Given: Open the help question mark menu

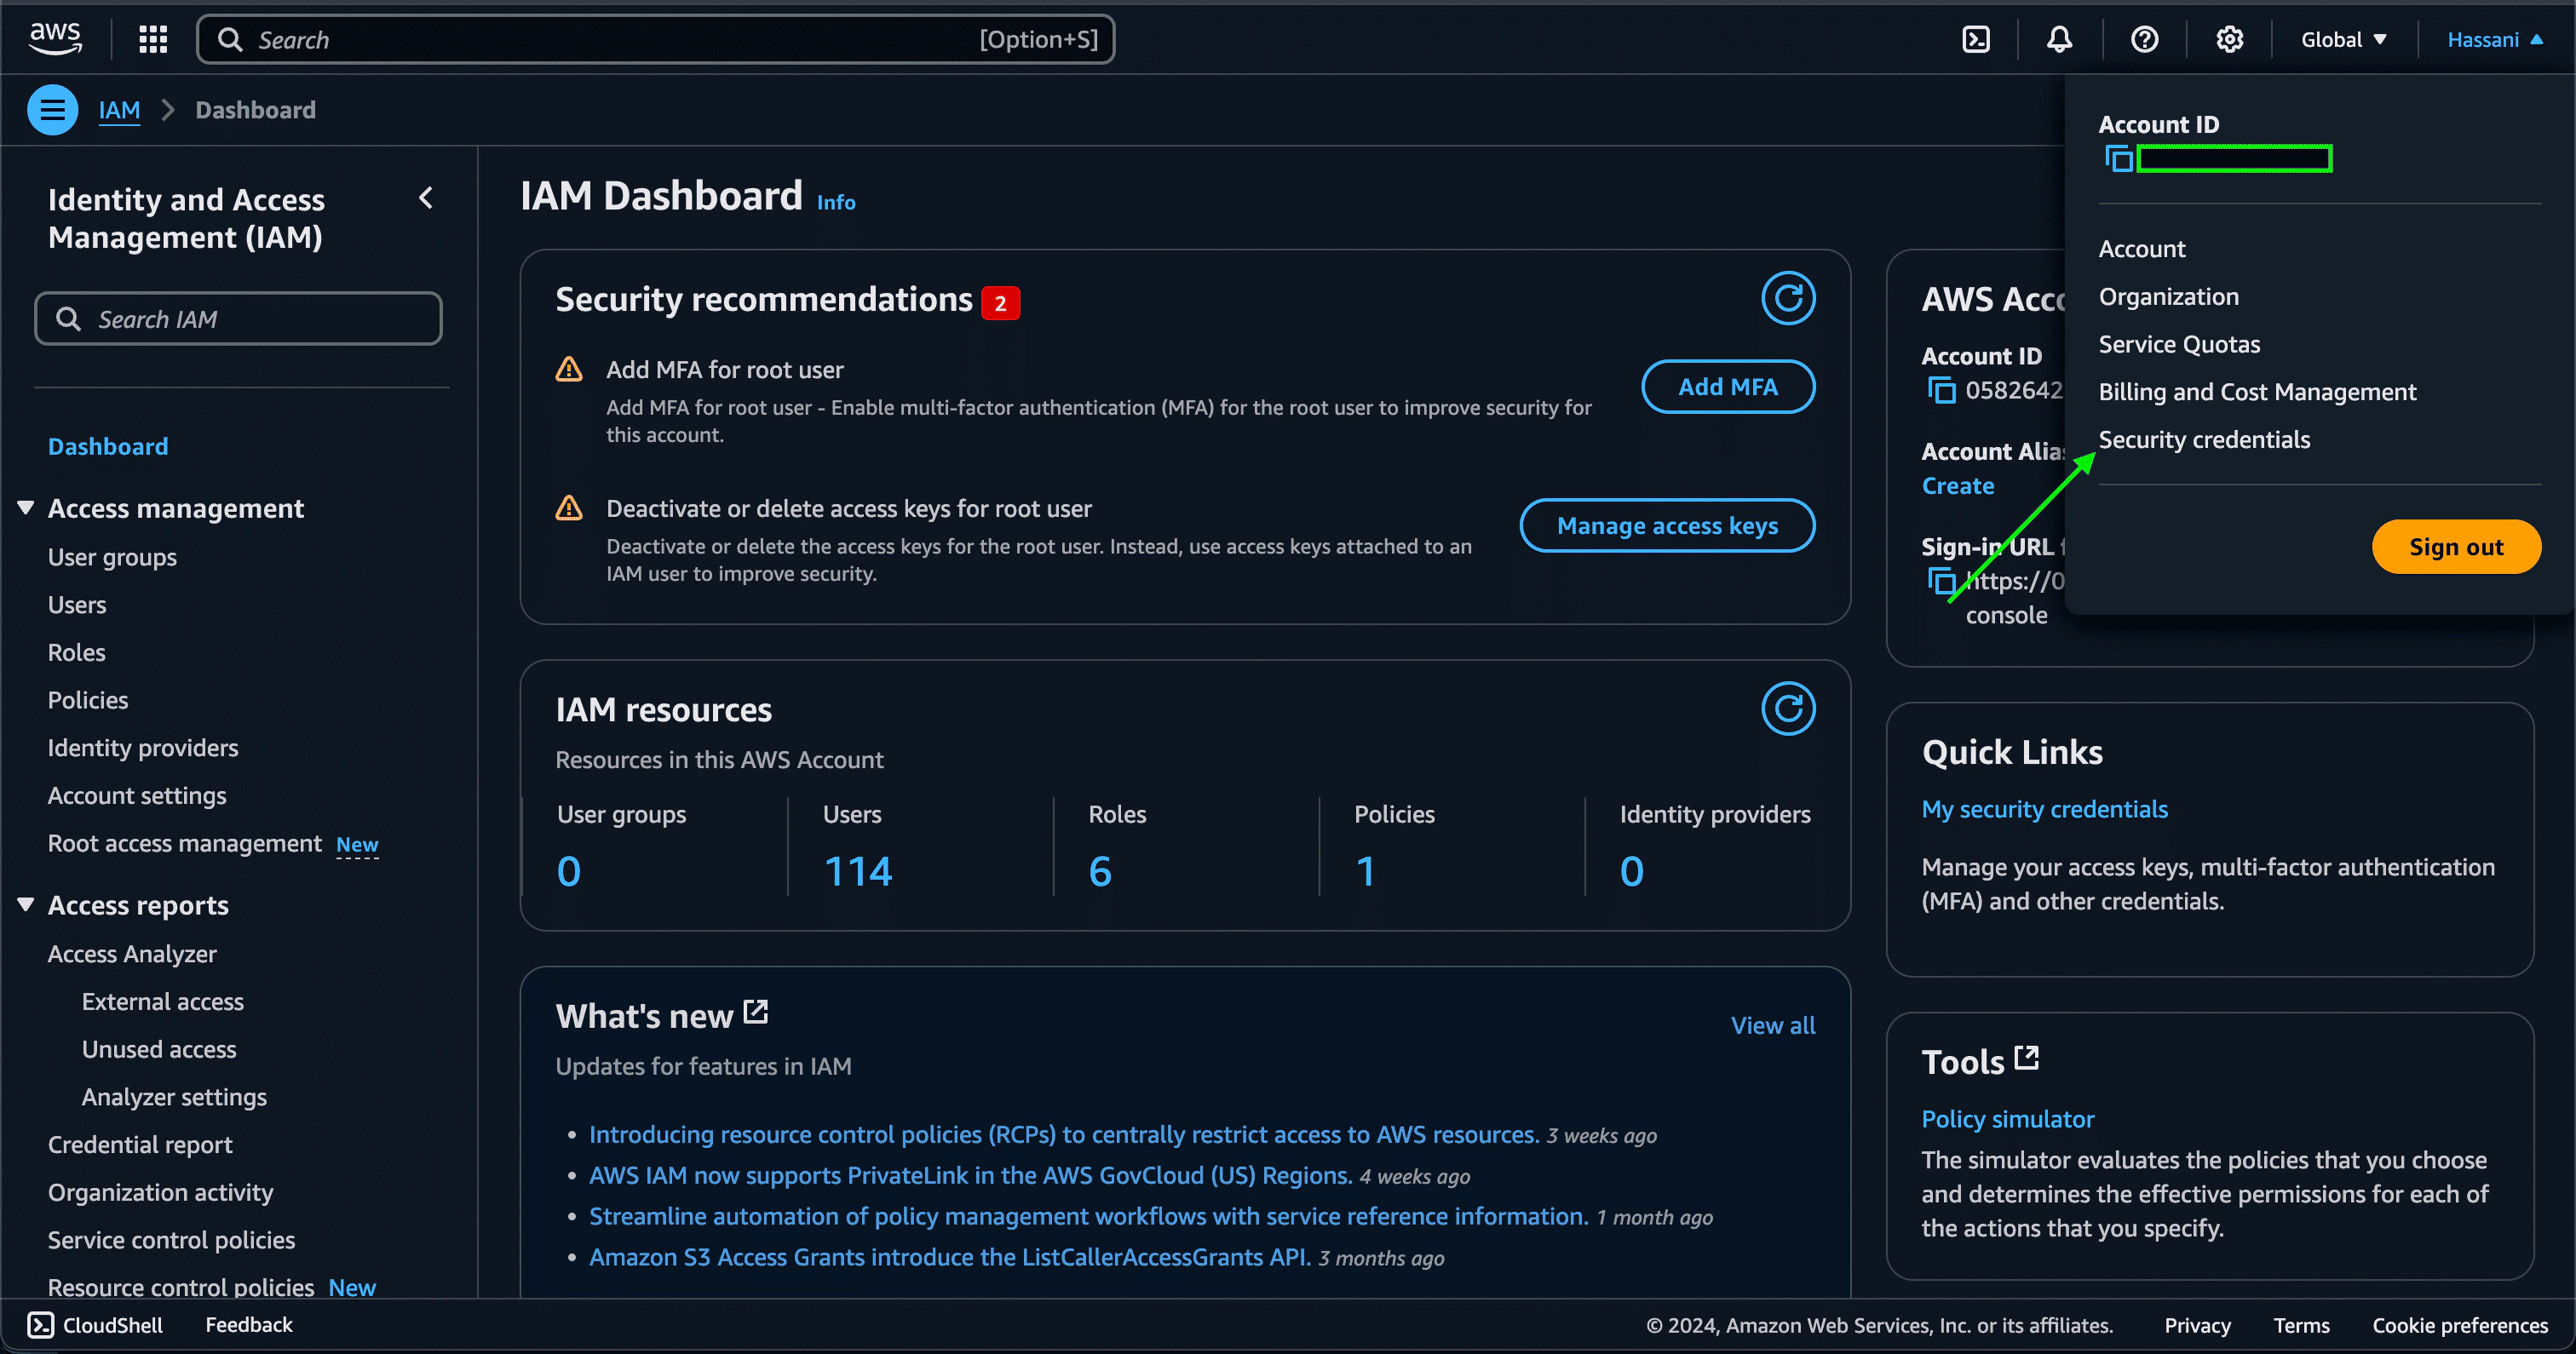Looking at the screenshot, I should (x=2144, y=40).
